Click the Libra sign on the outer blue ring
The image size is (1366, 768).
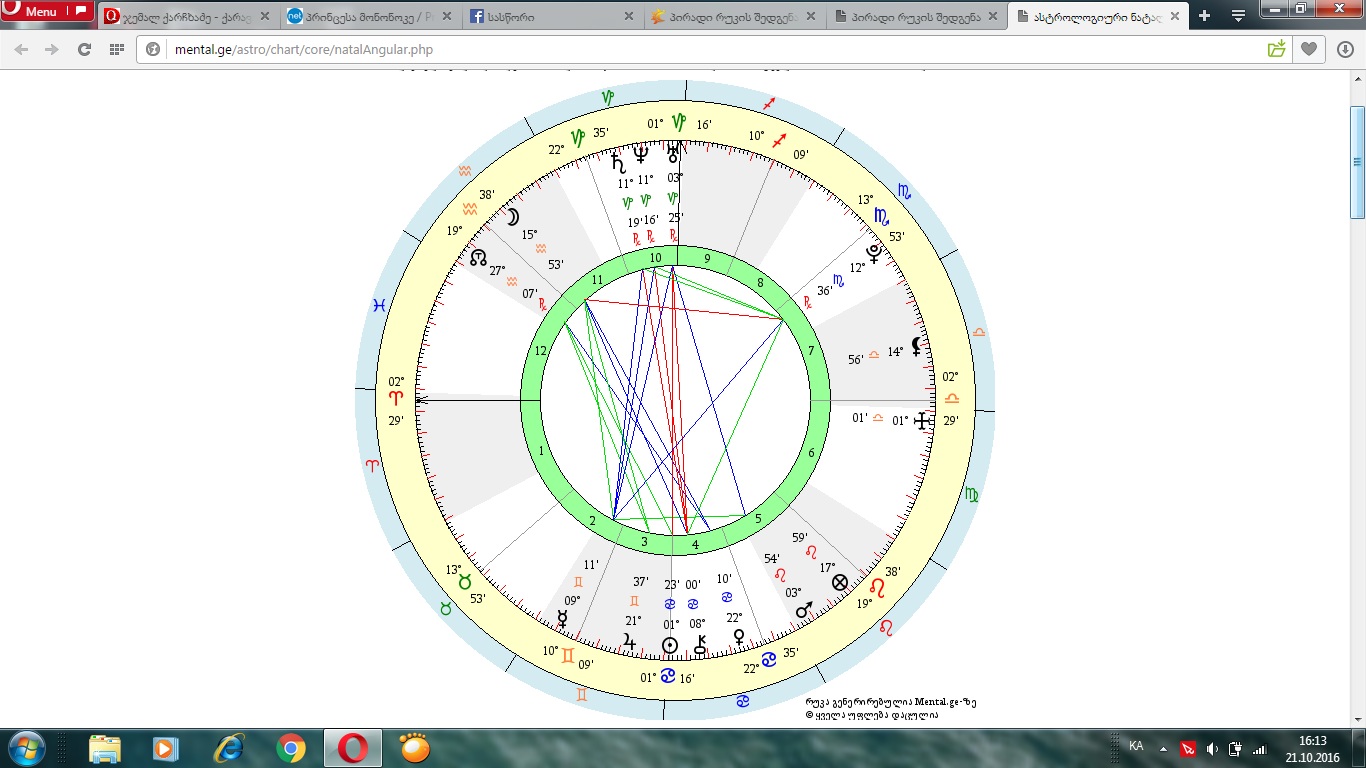click(979, 332)
